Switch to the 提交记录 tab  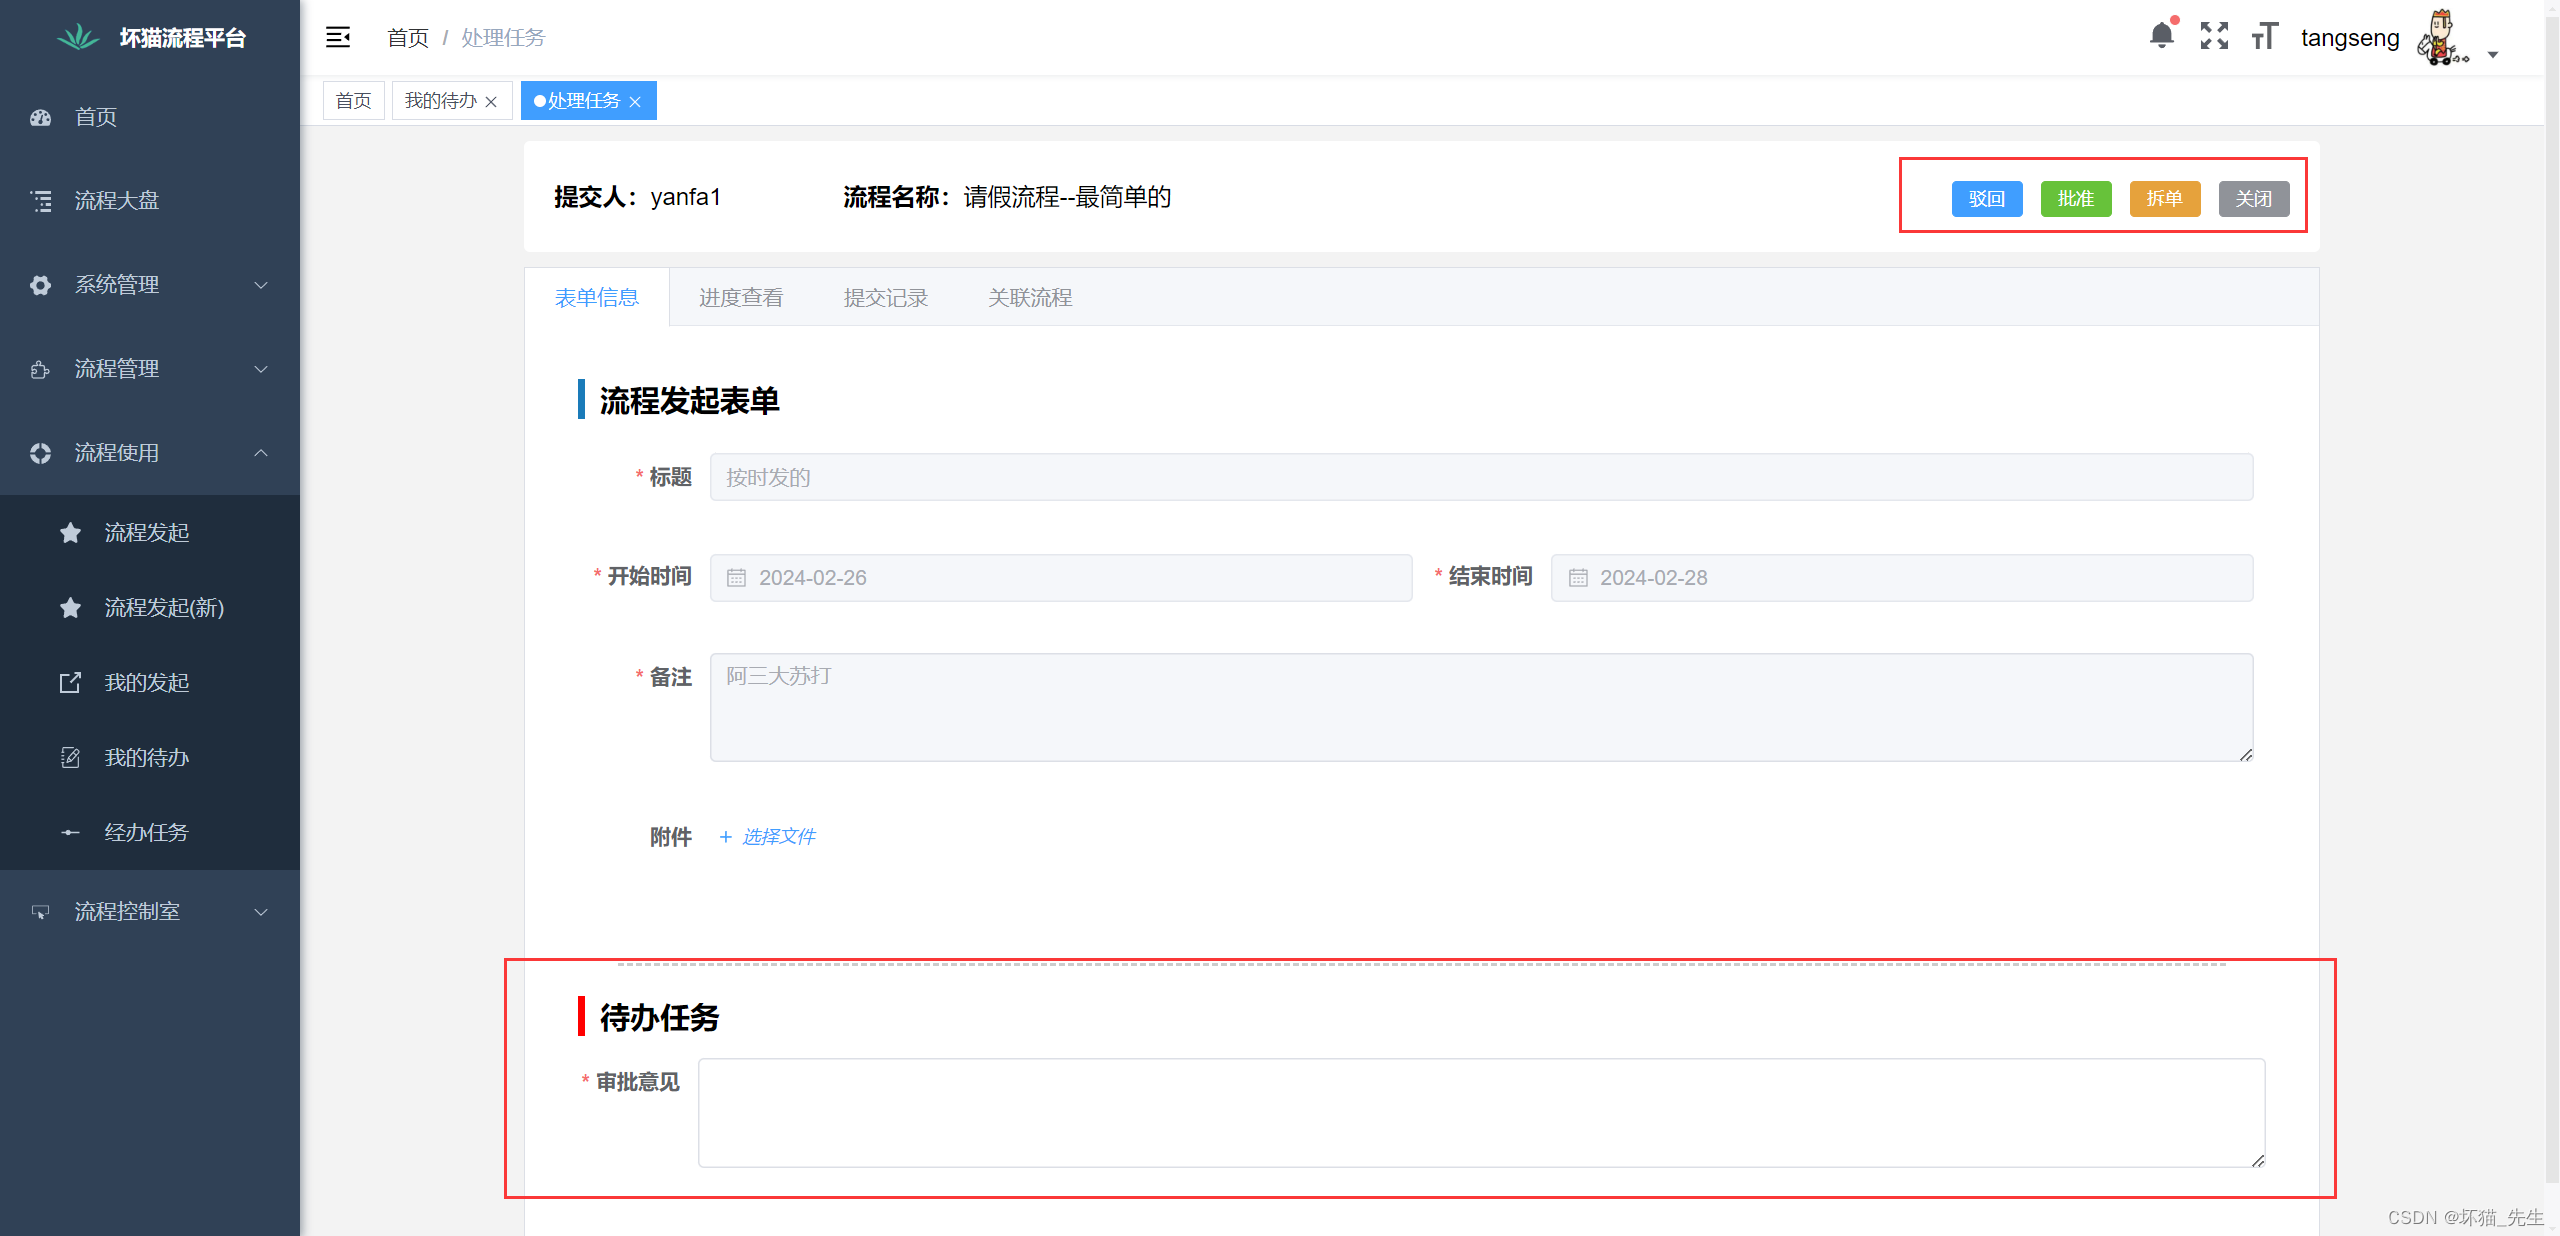(885, 298)
